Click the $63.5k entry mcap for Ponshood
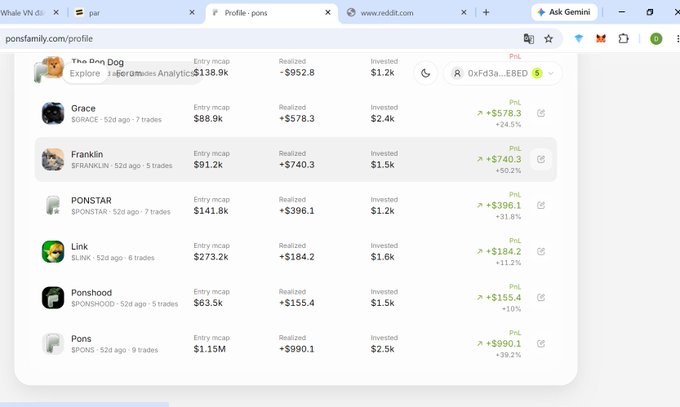 (208, 303)
